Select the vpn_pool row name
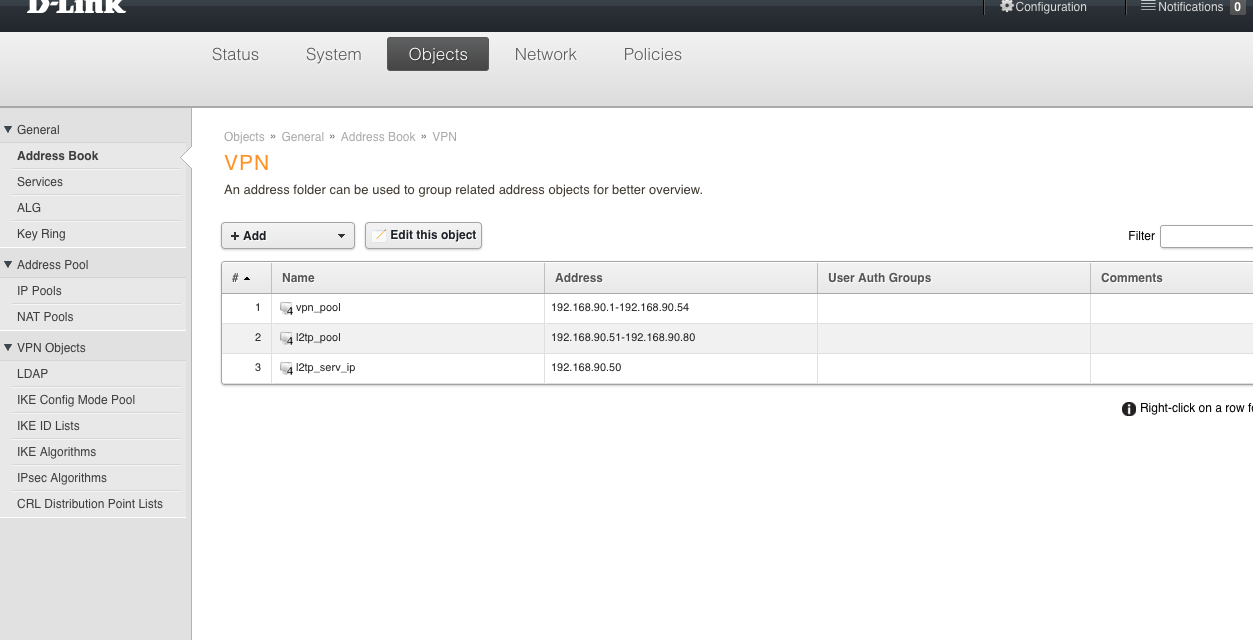 318,307
